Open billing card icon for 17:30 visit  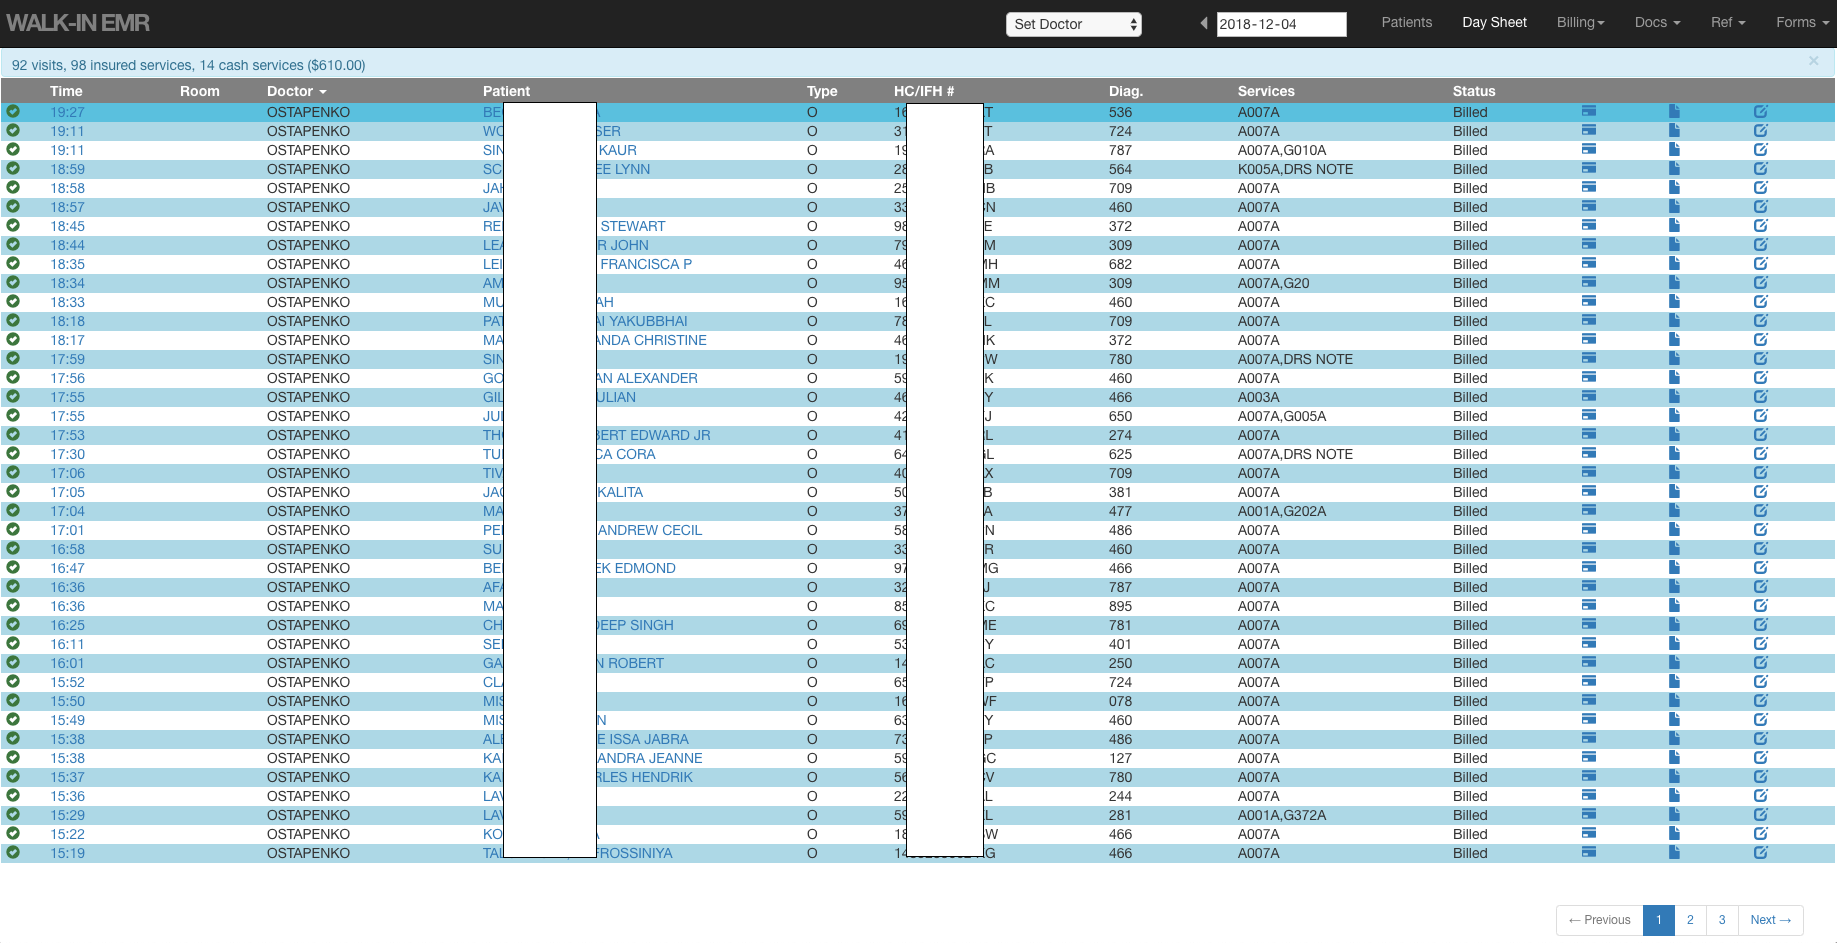point(1589,453)
